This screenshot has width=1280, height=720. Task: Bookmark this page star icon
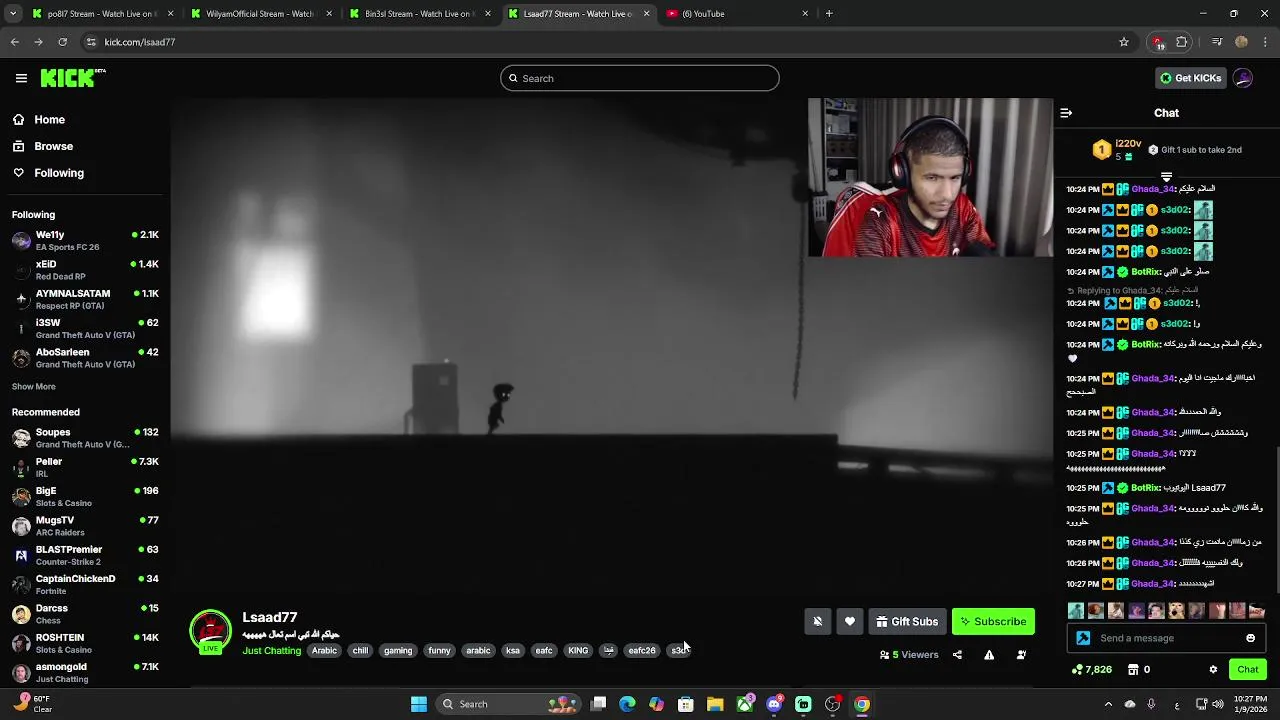pos(1124,42)
